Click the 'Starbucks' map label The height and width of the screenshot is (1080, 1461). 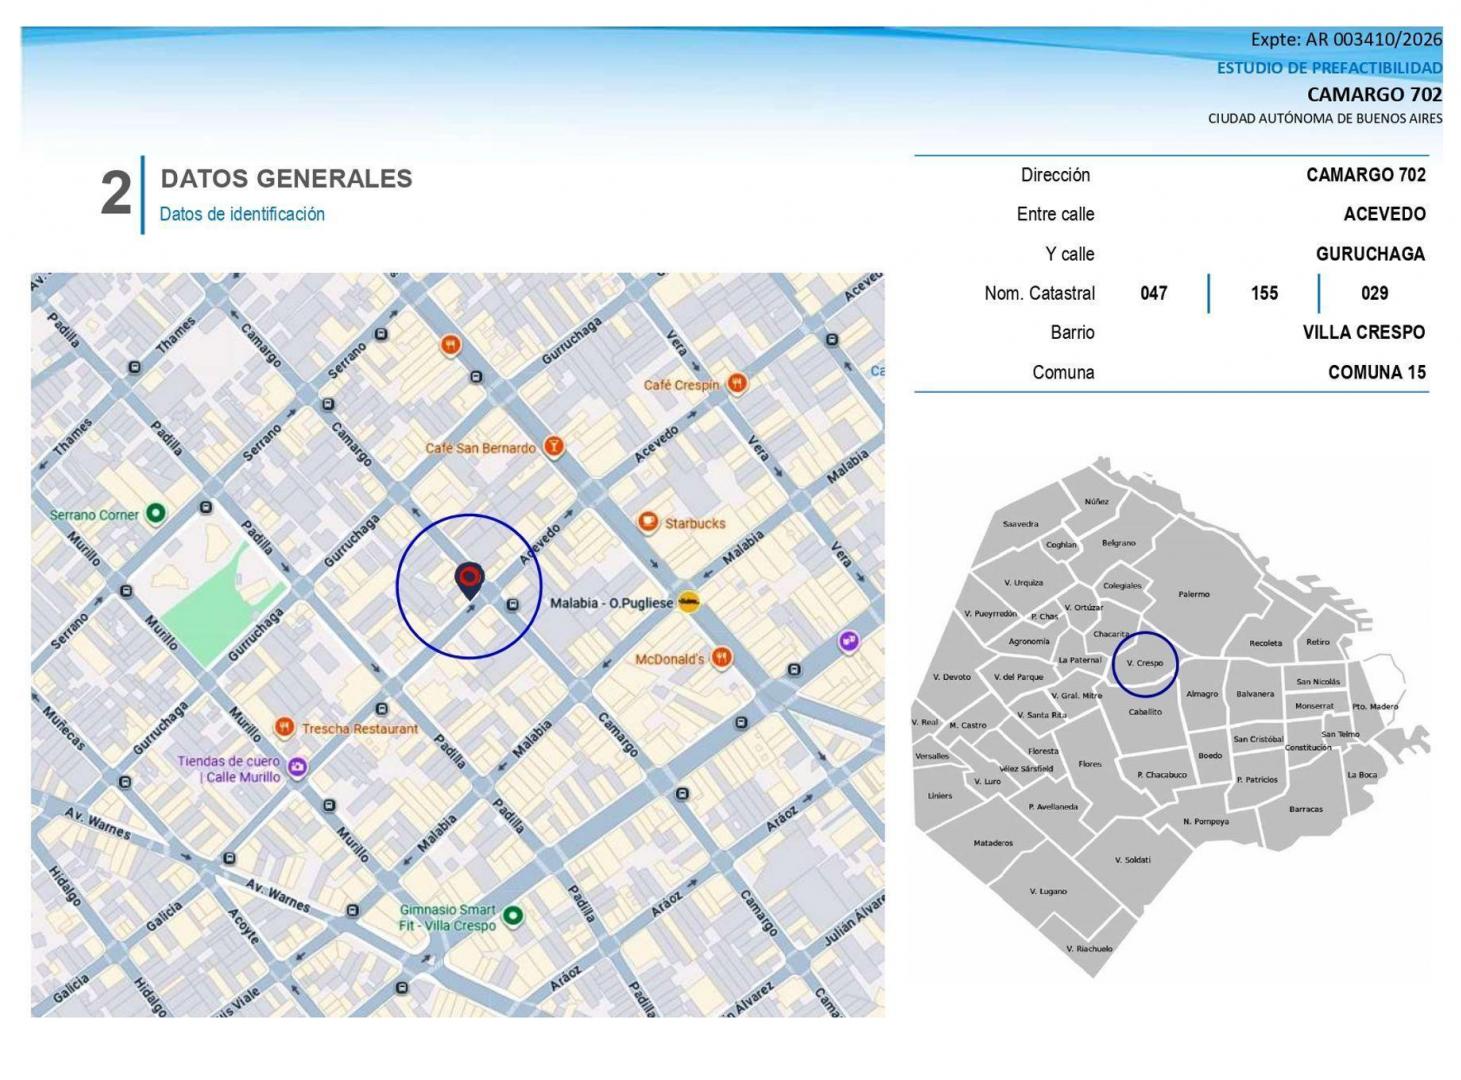(695, 523)
